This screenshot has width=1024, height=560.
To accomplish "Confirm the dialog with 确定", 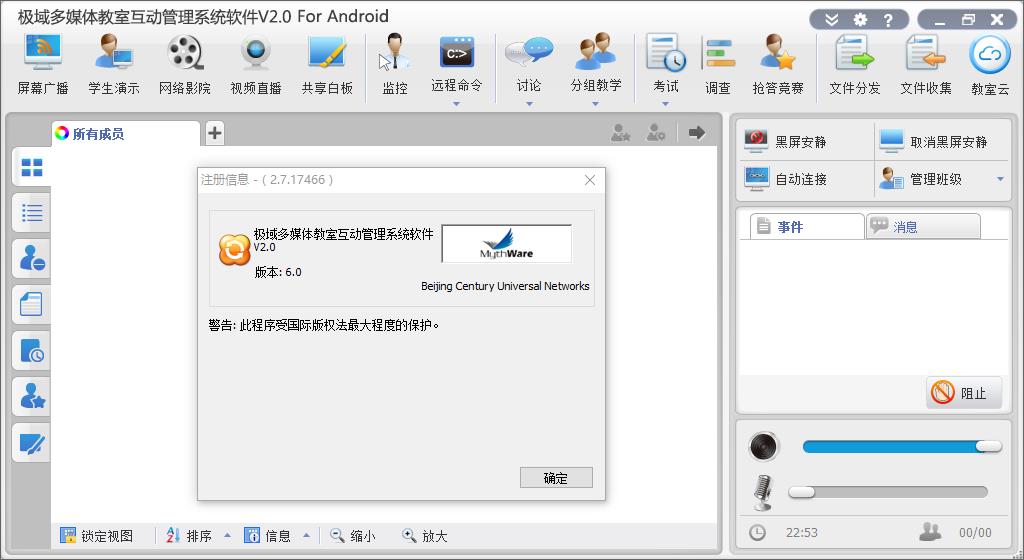I will point(556,478).
